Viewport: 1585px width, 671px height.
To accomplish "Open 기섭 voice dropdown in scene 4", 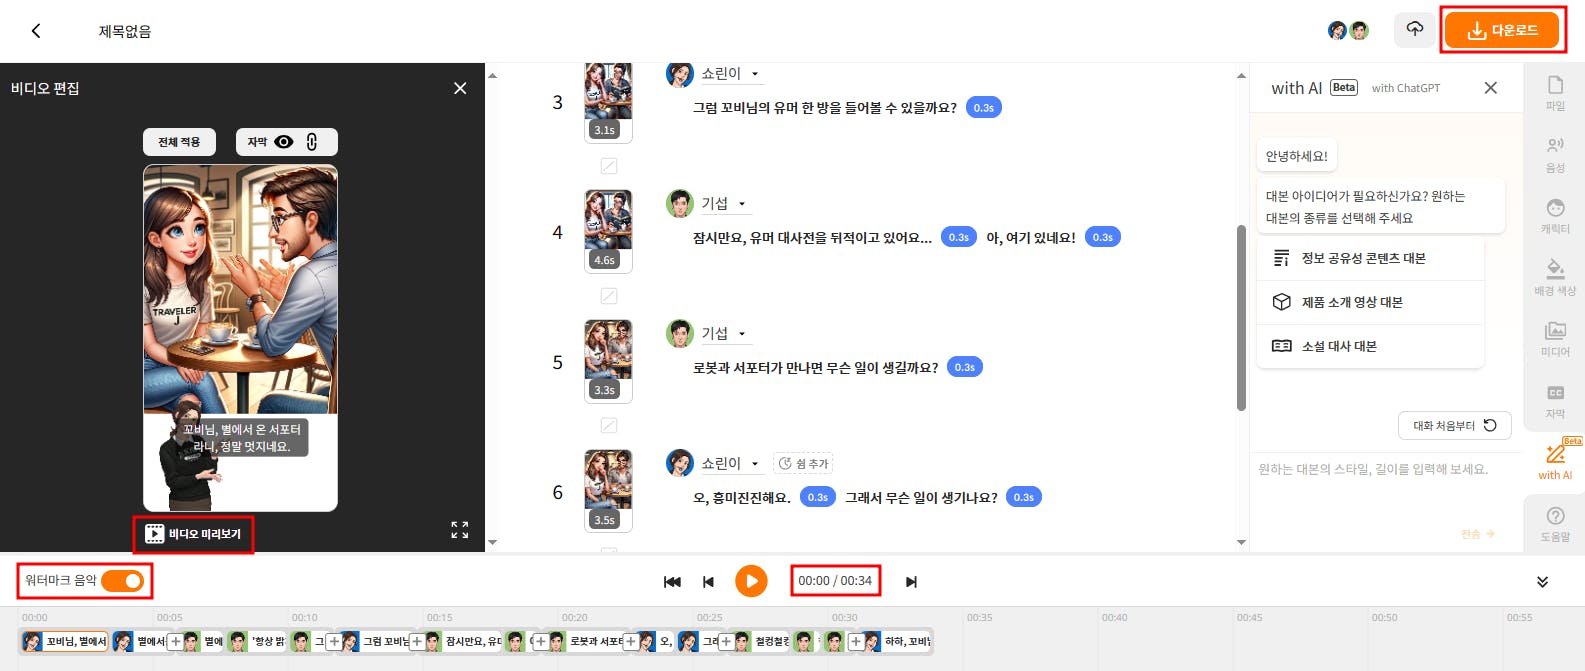I will pos(742,204).
